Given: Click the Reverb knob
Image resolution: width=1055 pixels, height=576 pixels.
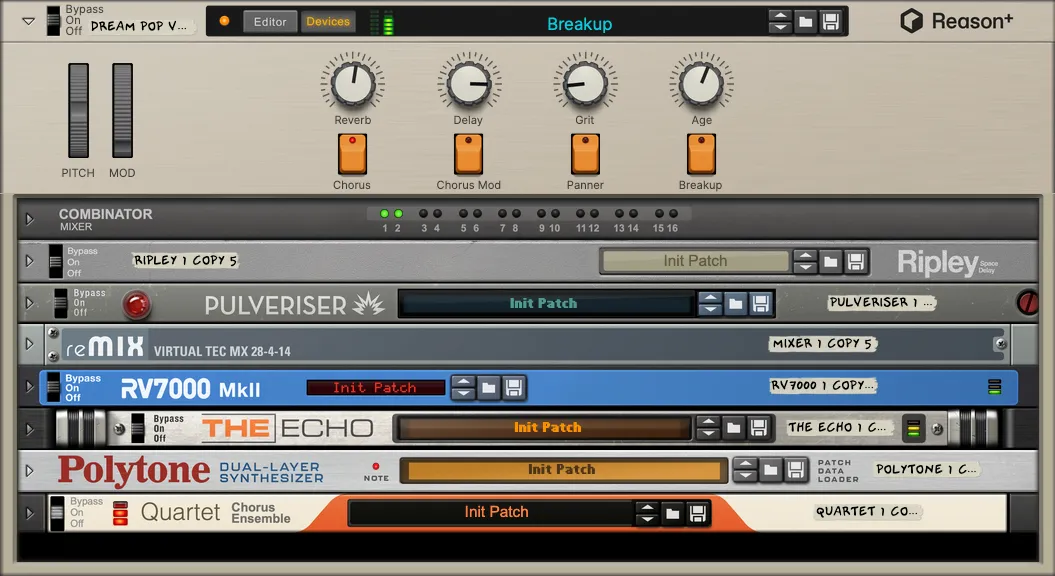Looking at the screenshot, I should click(x=353, y=83).
